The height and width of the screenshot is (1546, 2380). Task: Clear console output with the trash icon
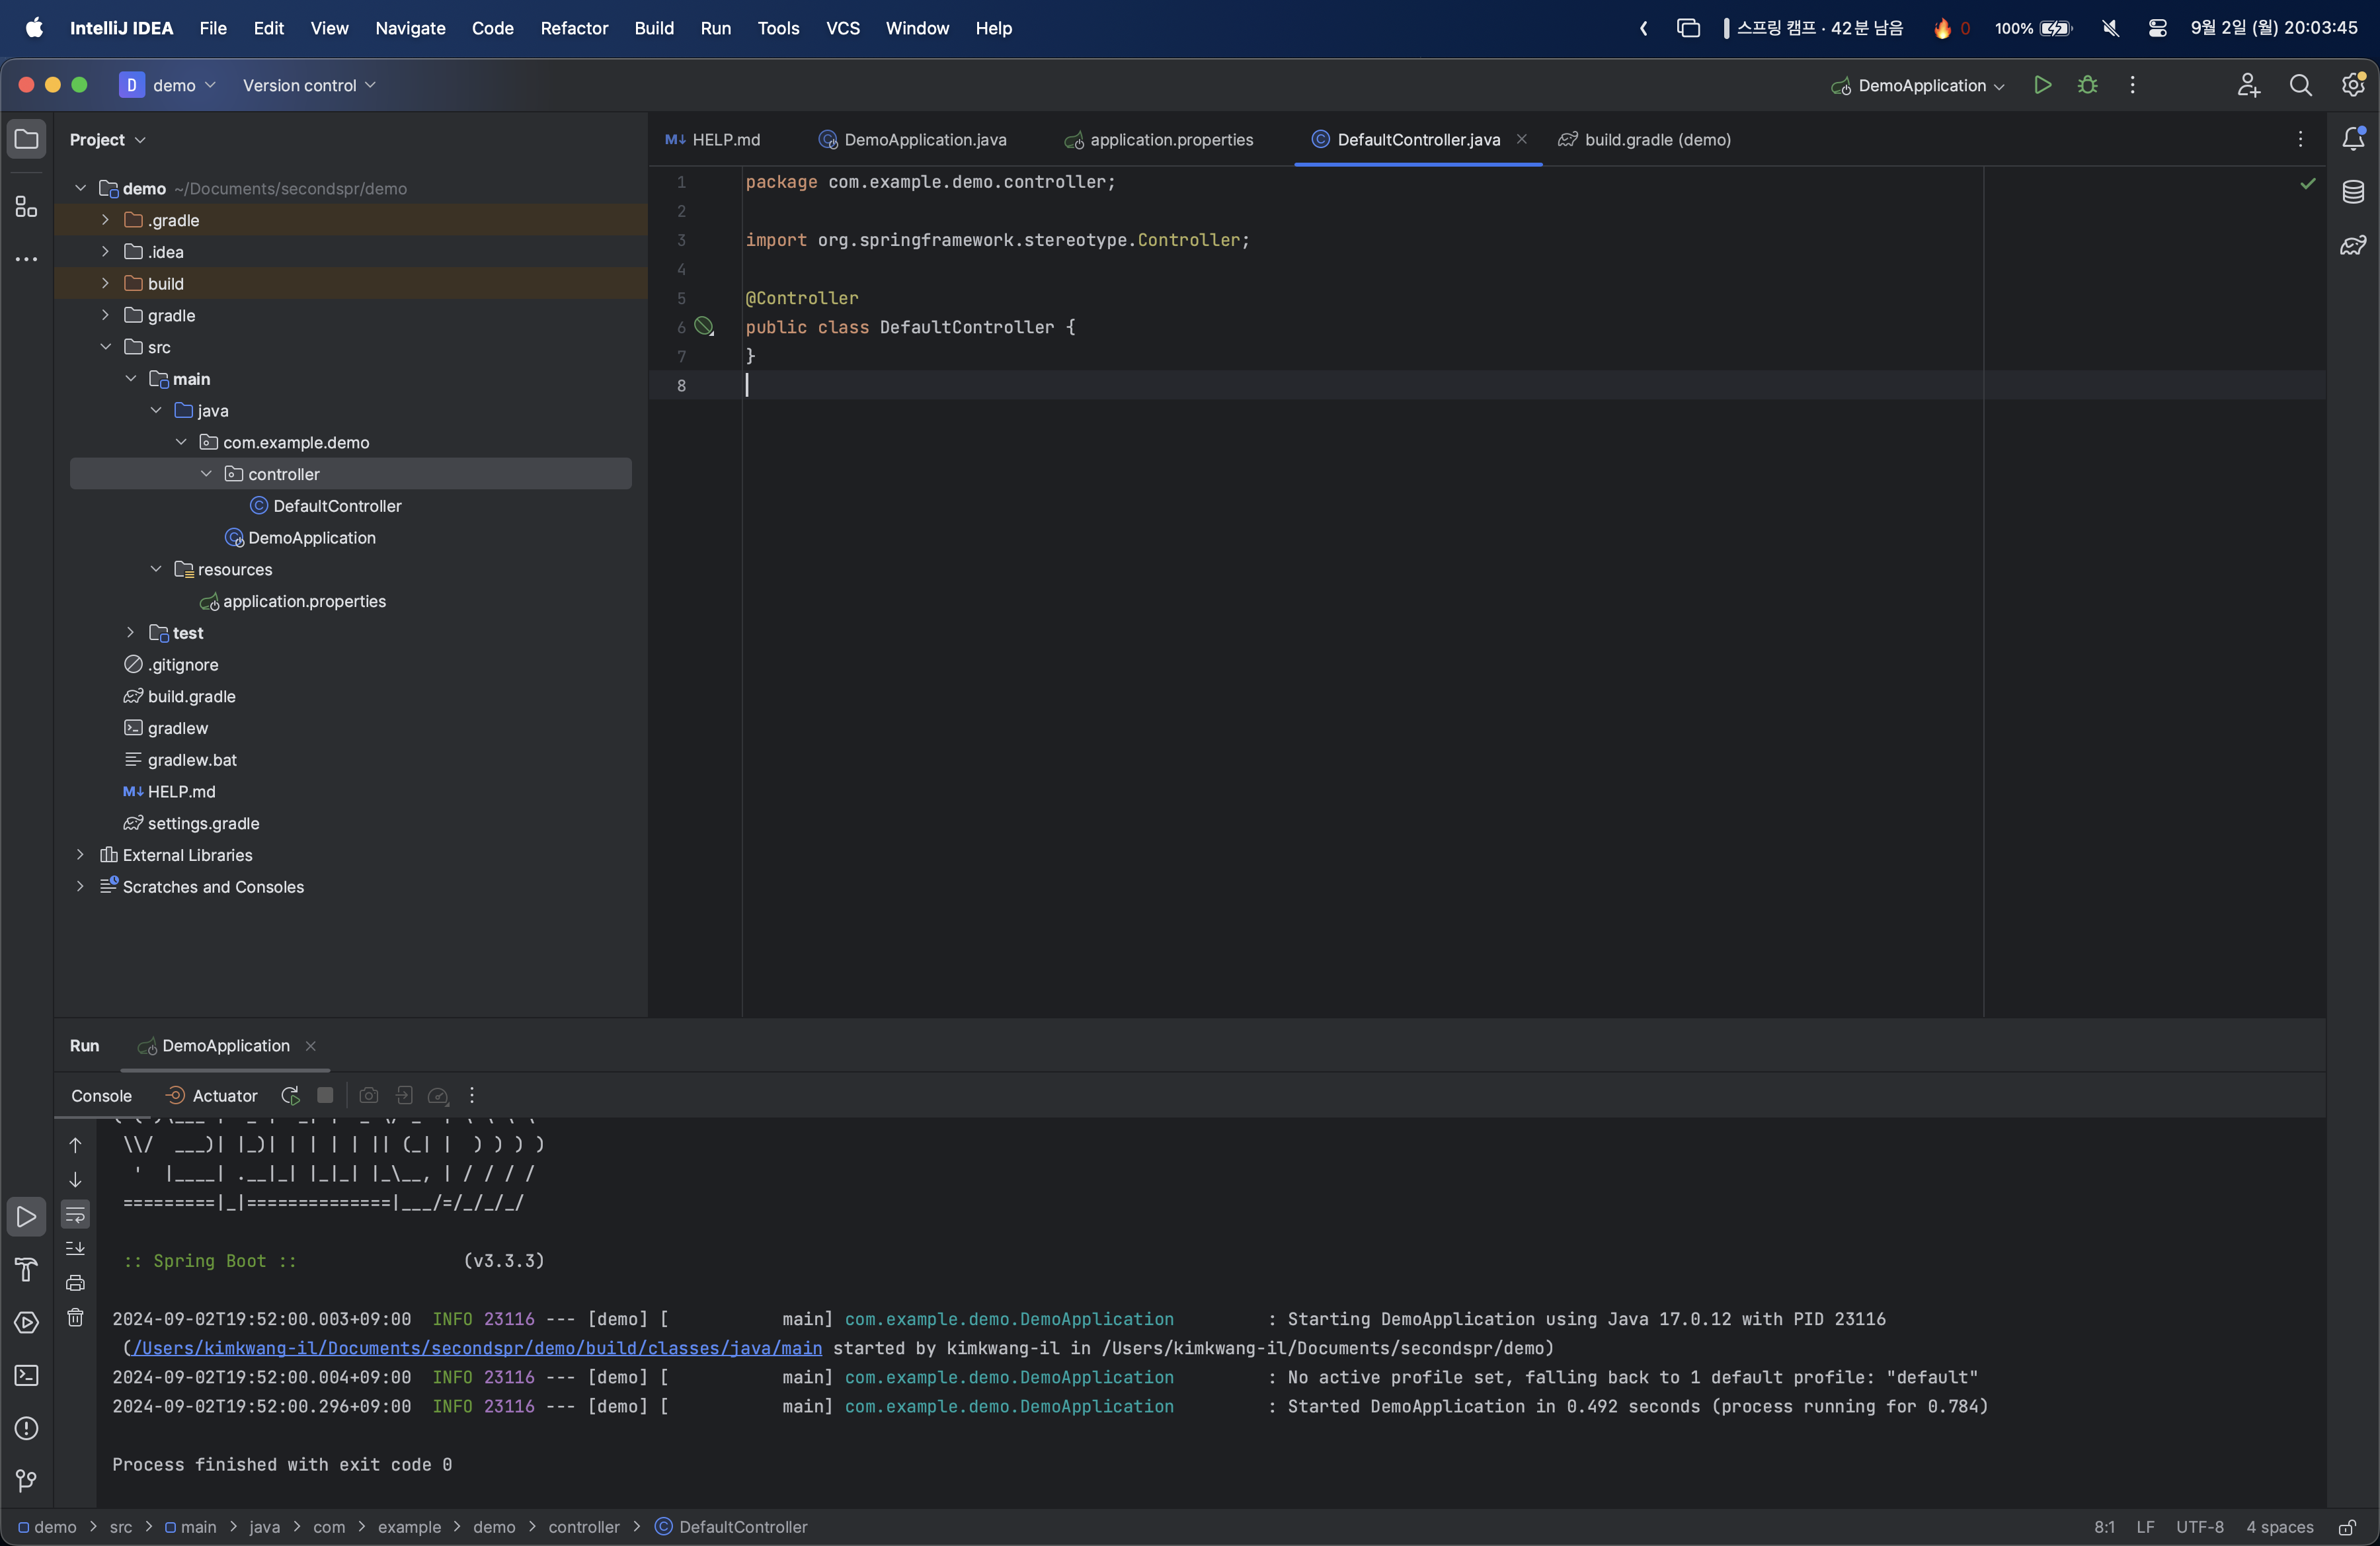[75, 1317]
